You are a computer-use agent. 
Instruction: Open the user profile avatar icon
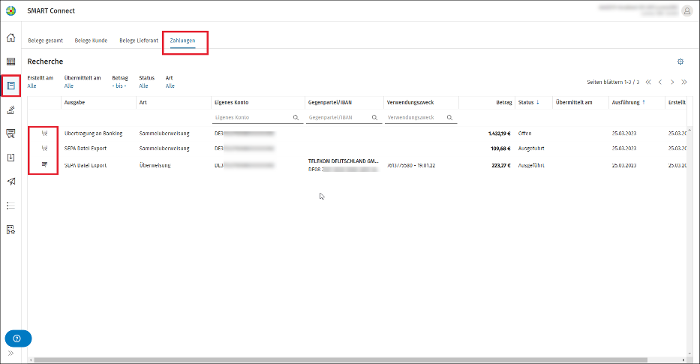tap(687, 11)
